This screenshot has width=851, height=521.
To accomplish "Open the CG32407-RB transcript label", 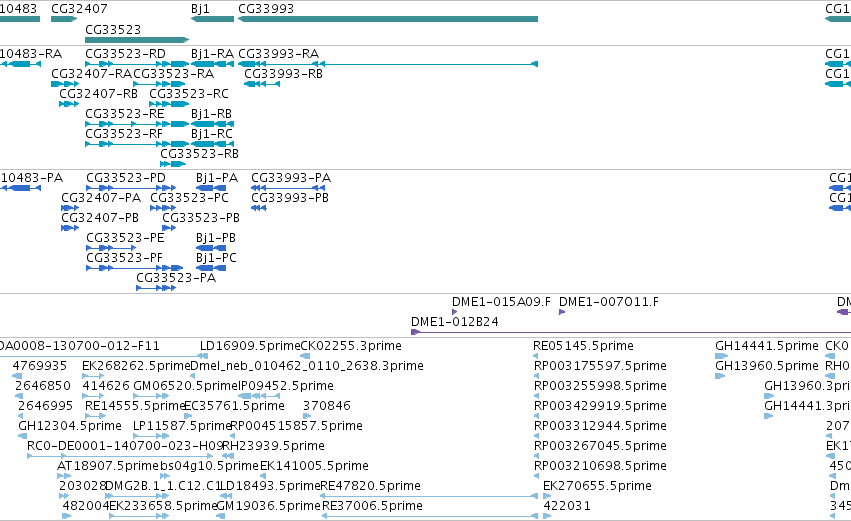I will (x=98, y=94).
